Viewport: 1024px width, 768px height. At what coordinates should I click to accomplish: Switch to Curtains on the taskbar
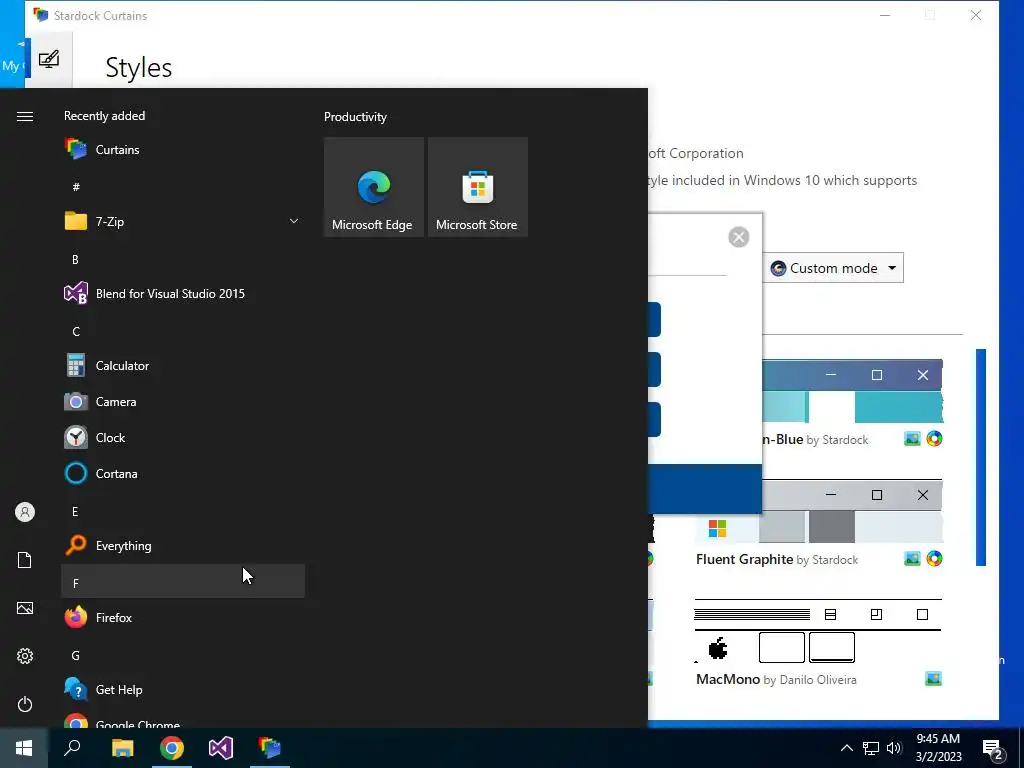pyautogui.click(x=270, y=748)
